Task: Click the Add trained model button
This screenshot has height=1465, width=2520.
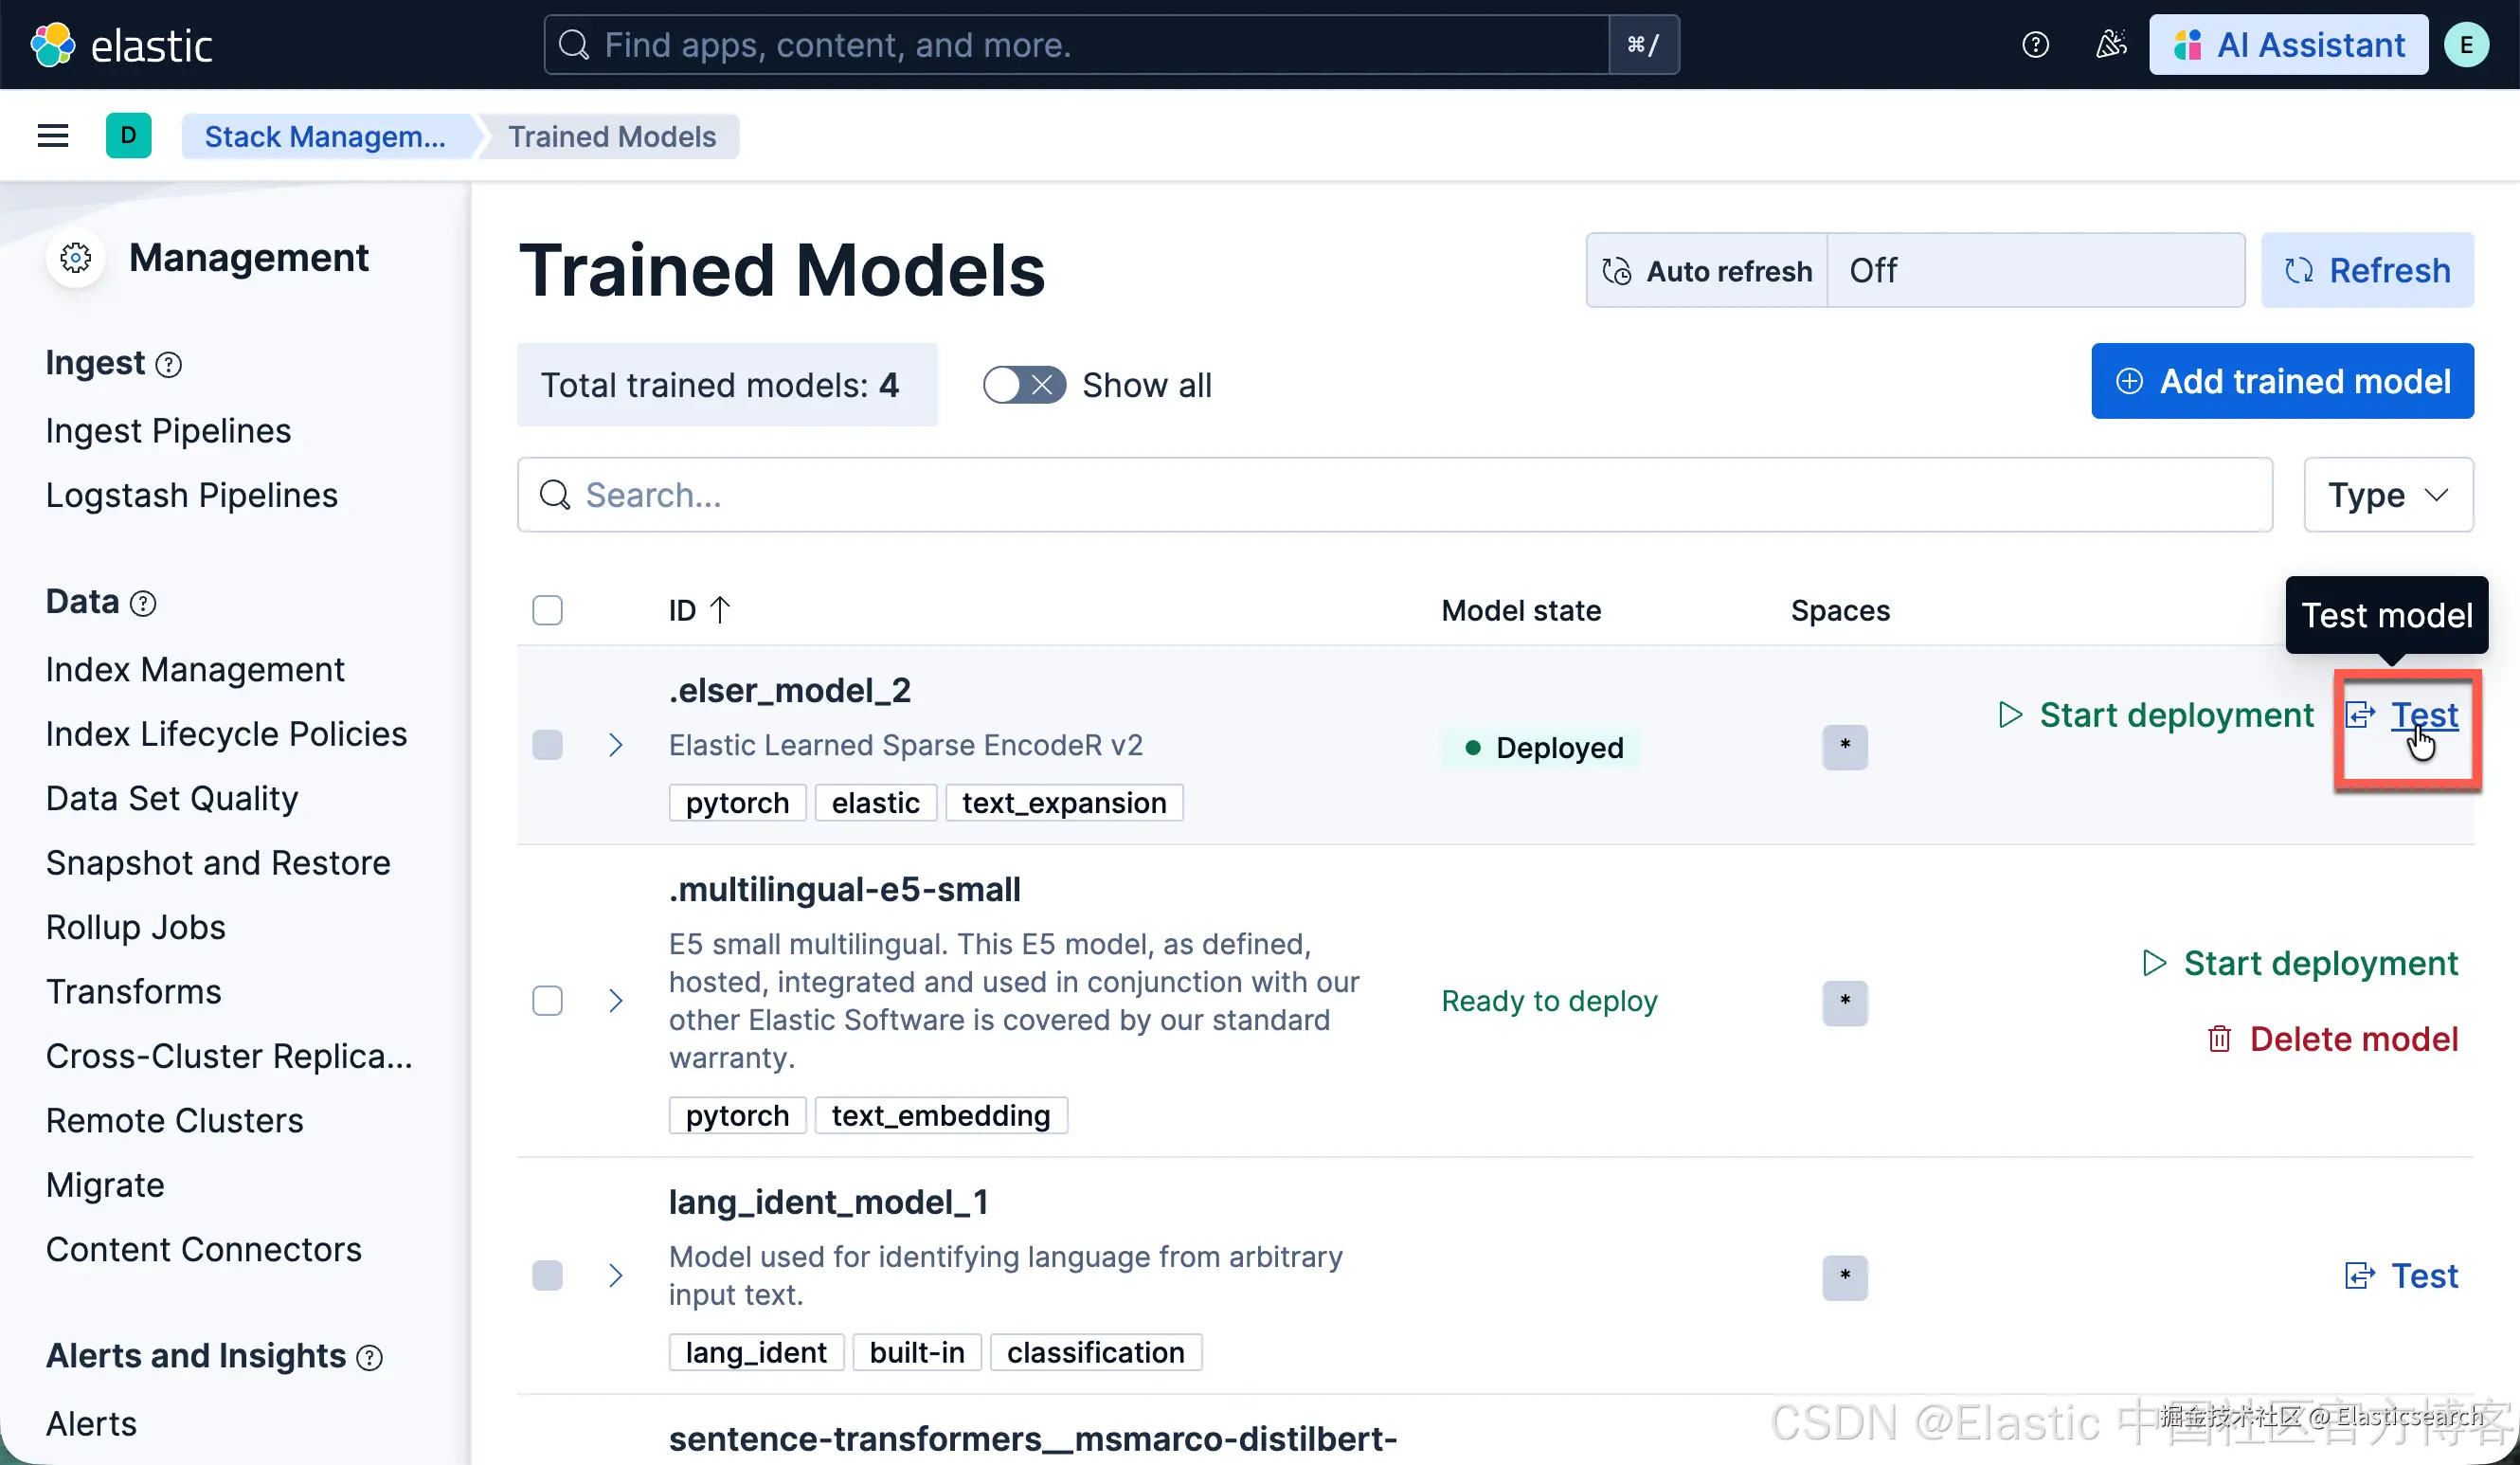Action: click(2282, 381)
